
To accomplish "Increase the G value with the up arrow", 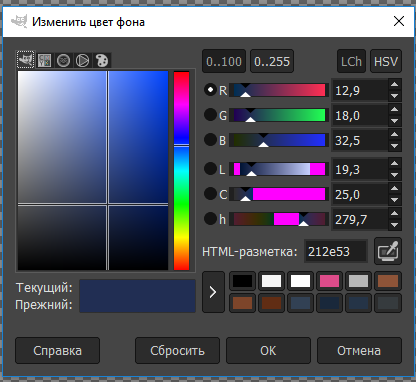I will point(395,109).
